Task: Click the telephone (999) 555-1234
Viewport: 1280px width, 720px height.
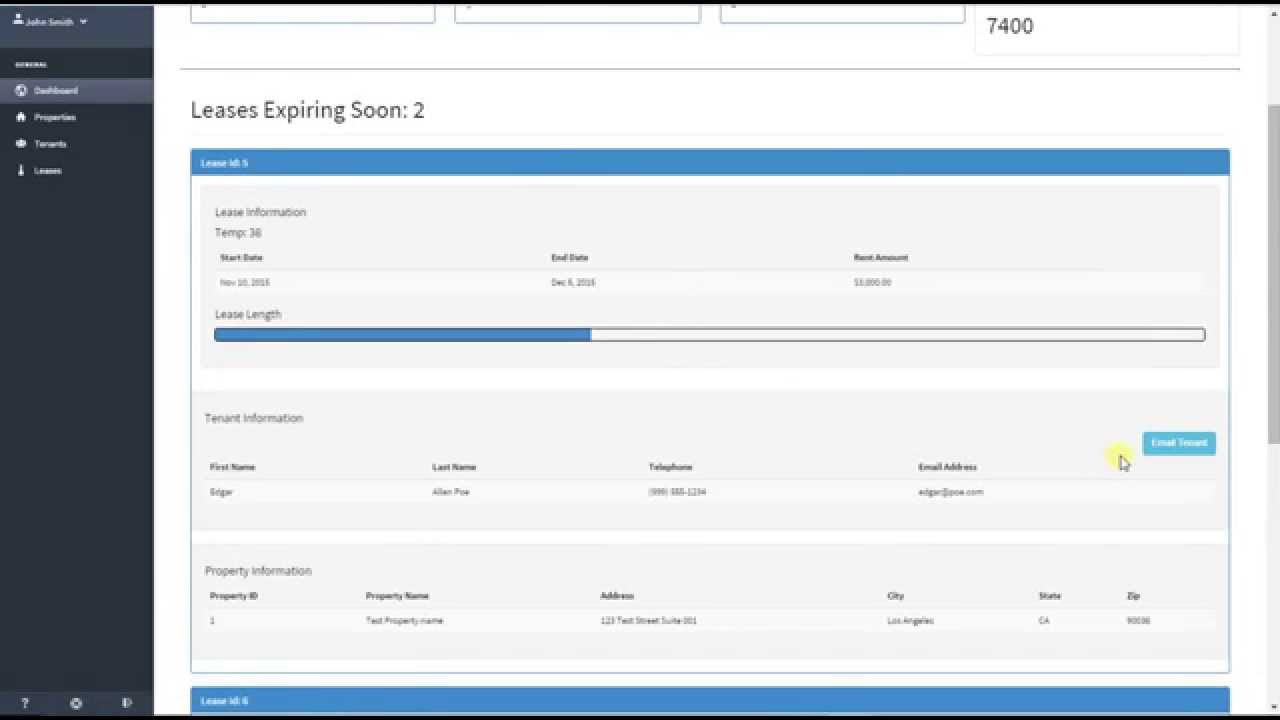Action: tap(677, 492)
